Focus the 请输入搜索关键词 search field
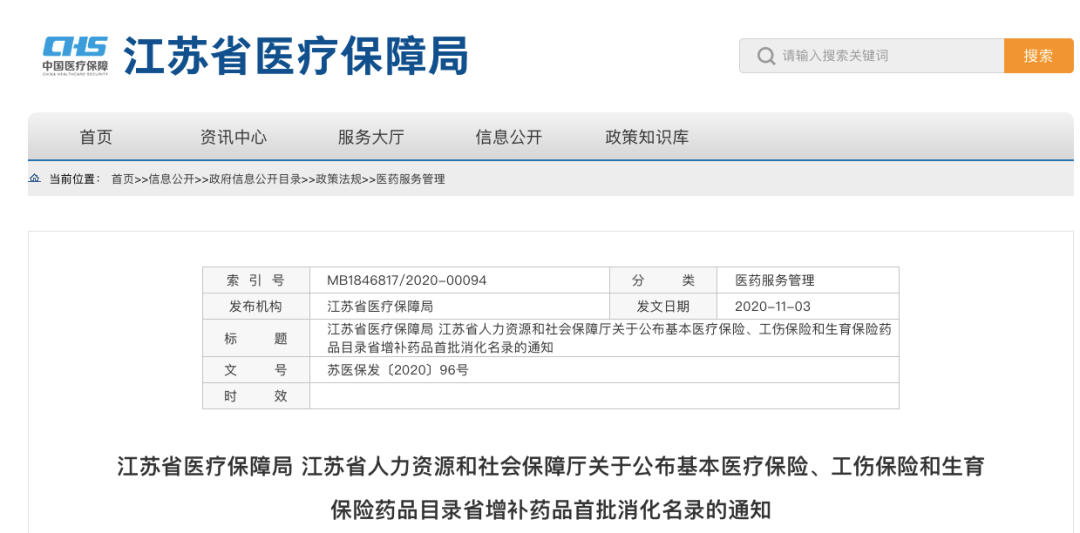 (x=871, y=56)
